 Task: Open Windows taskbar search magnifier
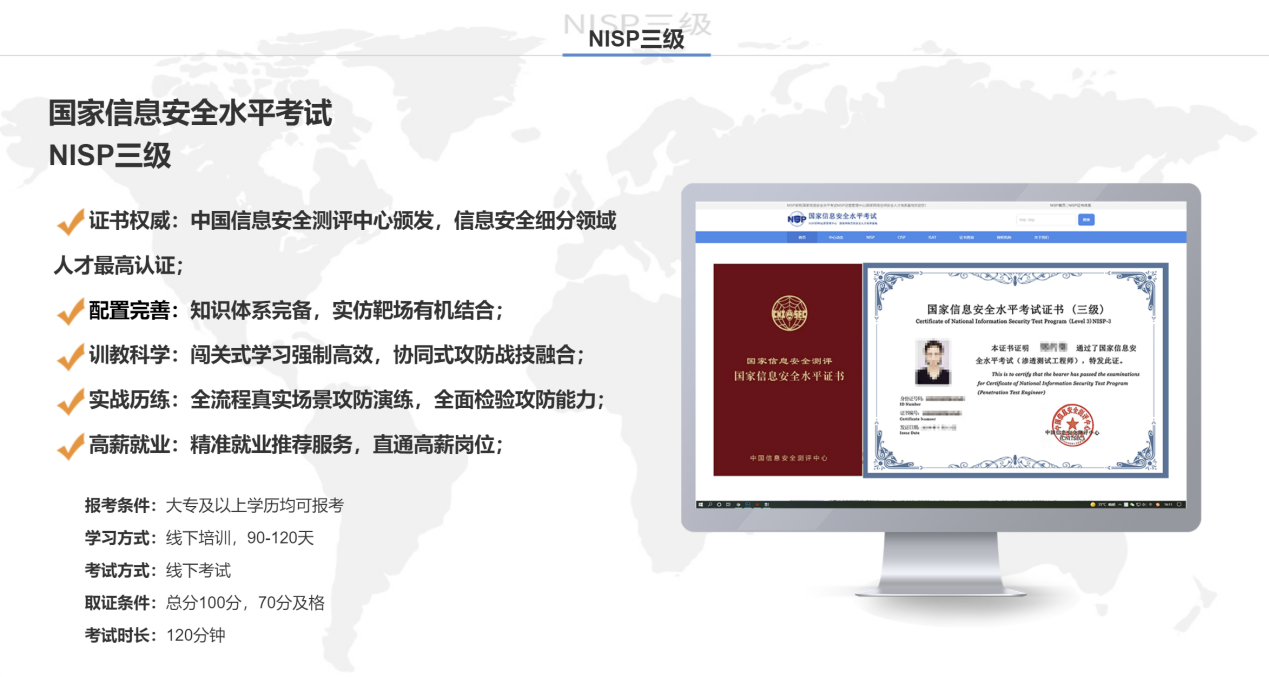pos(711,505)
